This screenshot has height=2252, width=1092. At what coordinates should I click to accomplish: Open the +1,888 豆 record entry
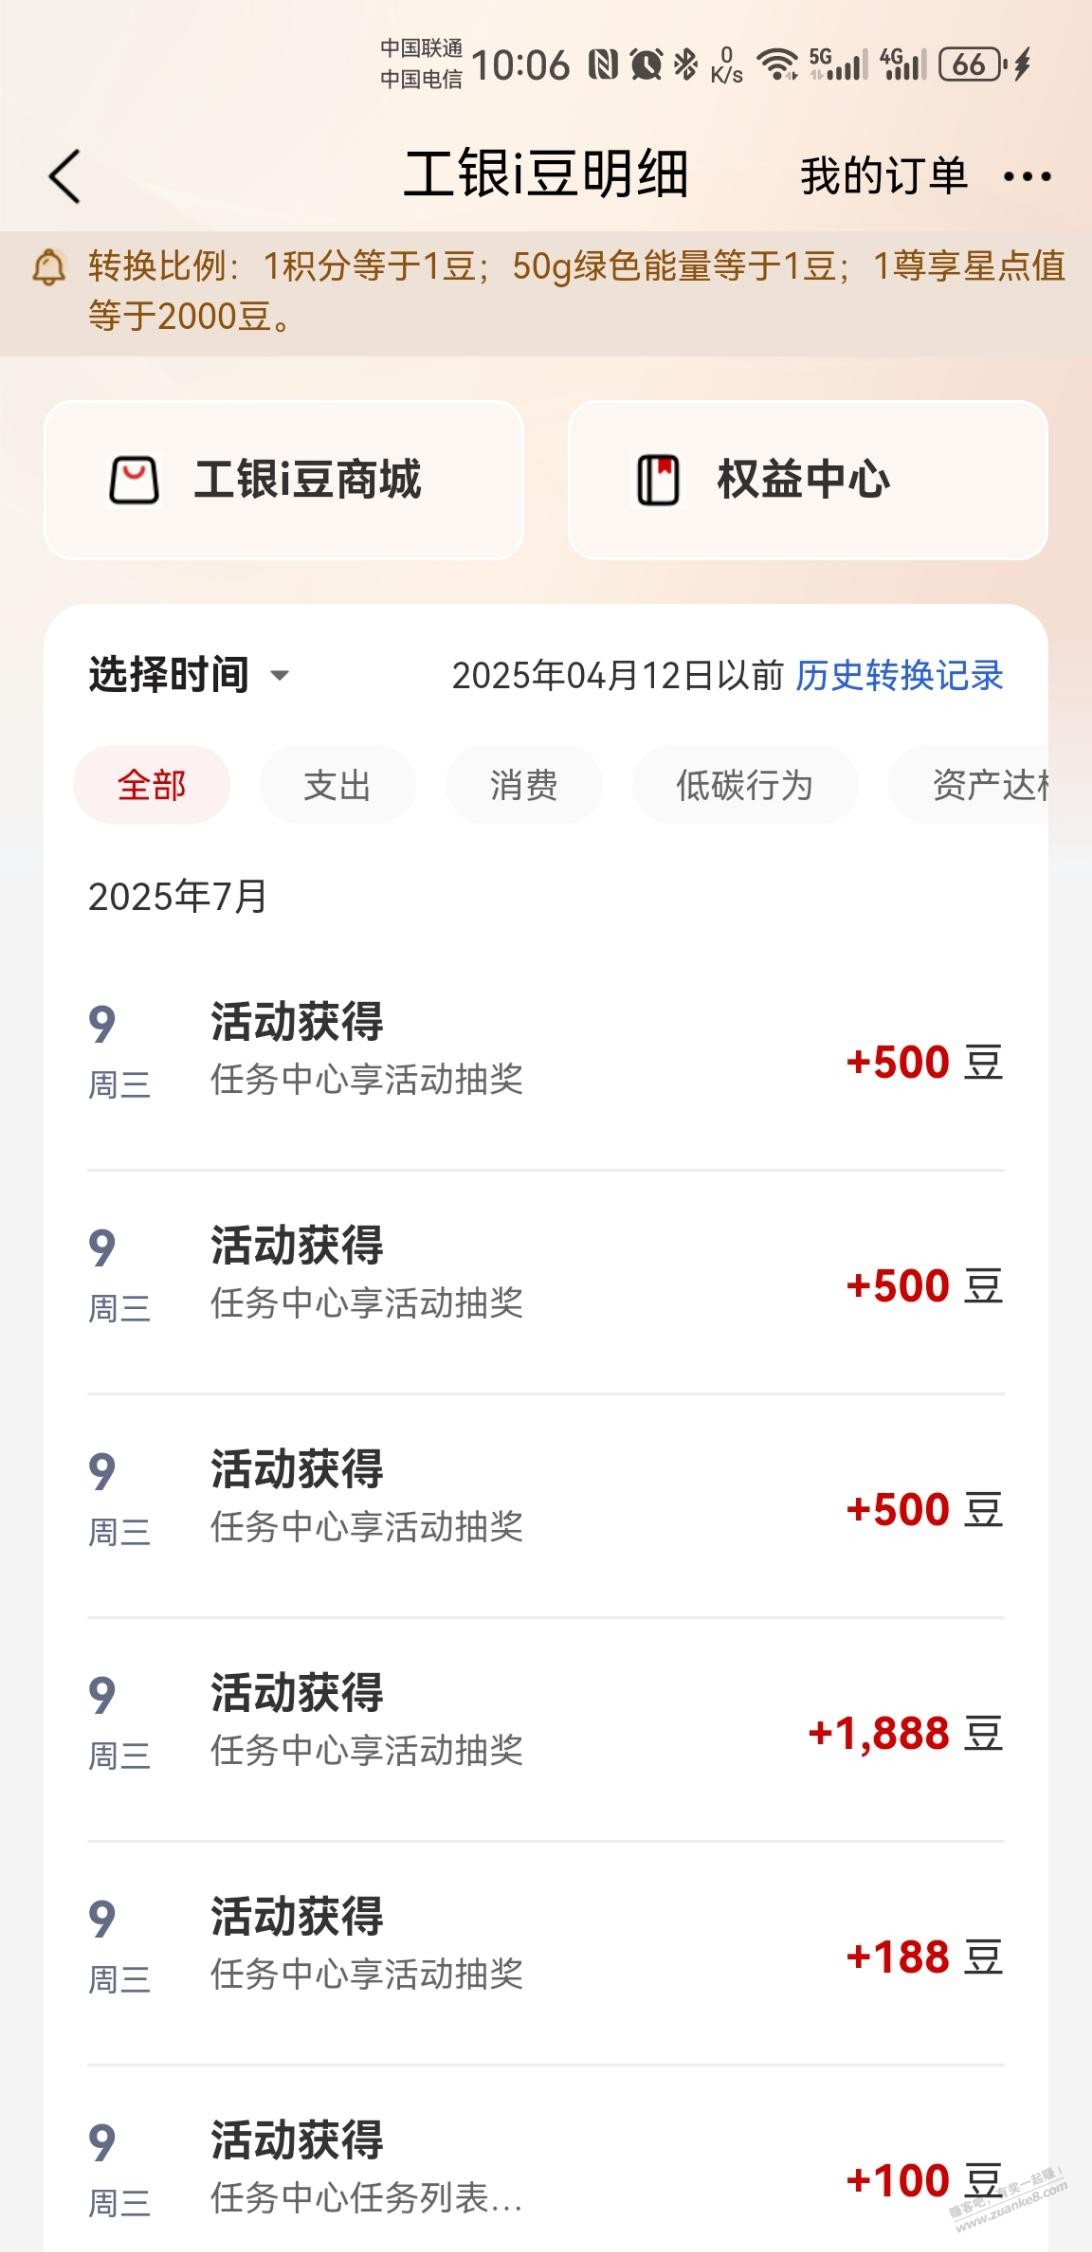tap(546, 1731)
